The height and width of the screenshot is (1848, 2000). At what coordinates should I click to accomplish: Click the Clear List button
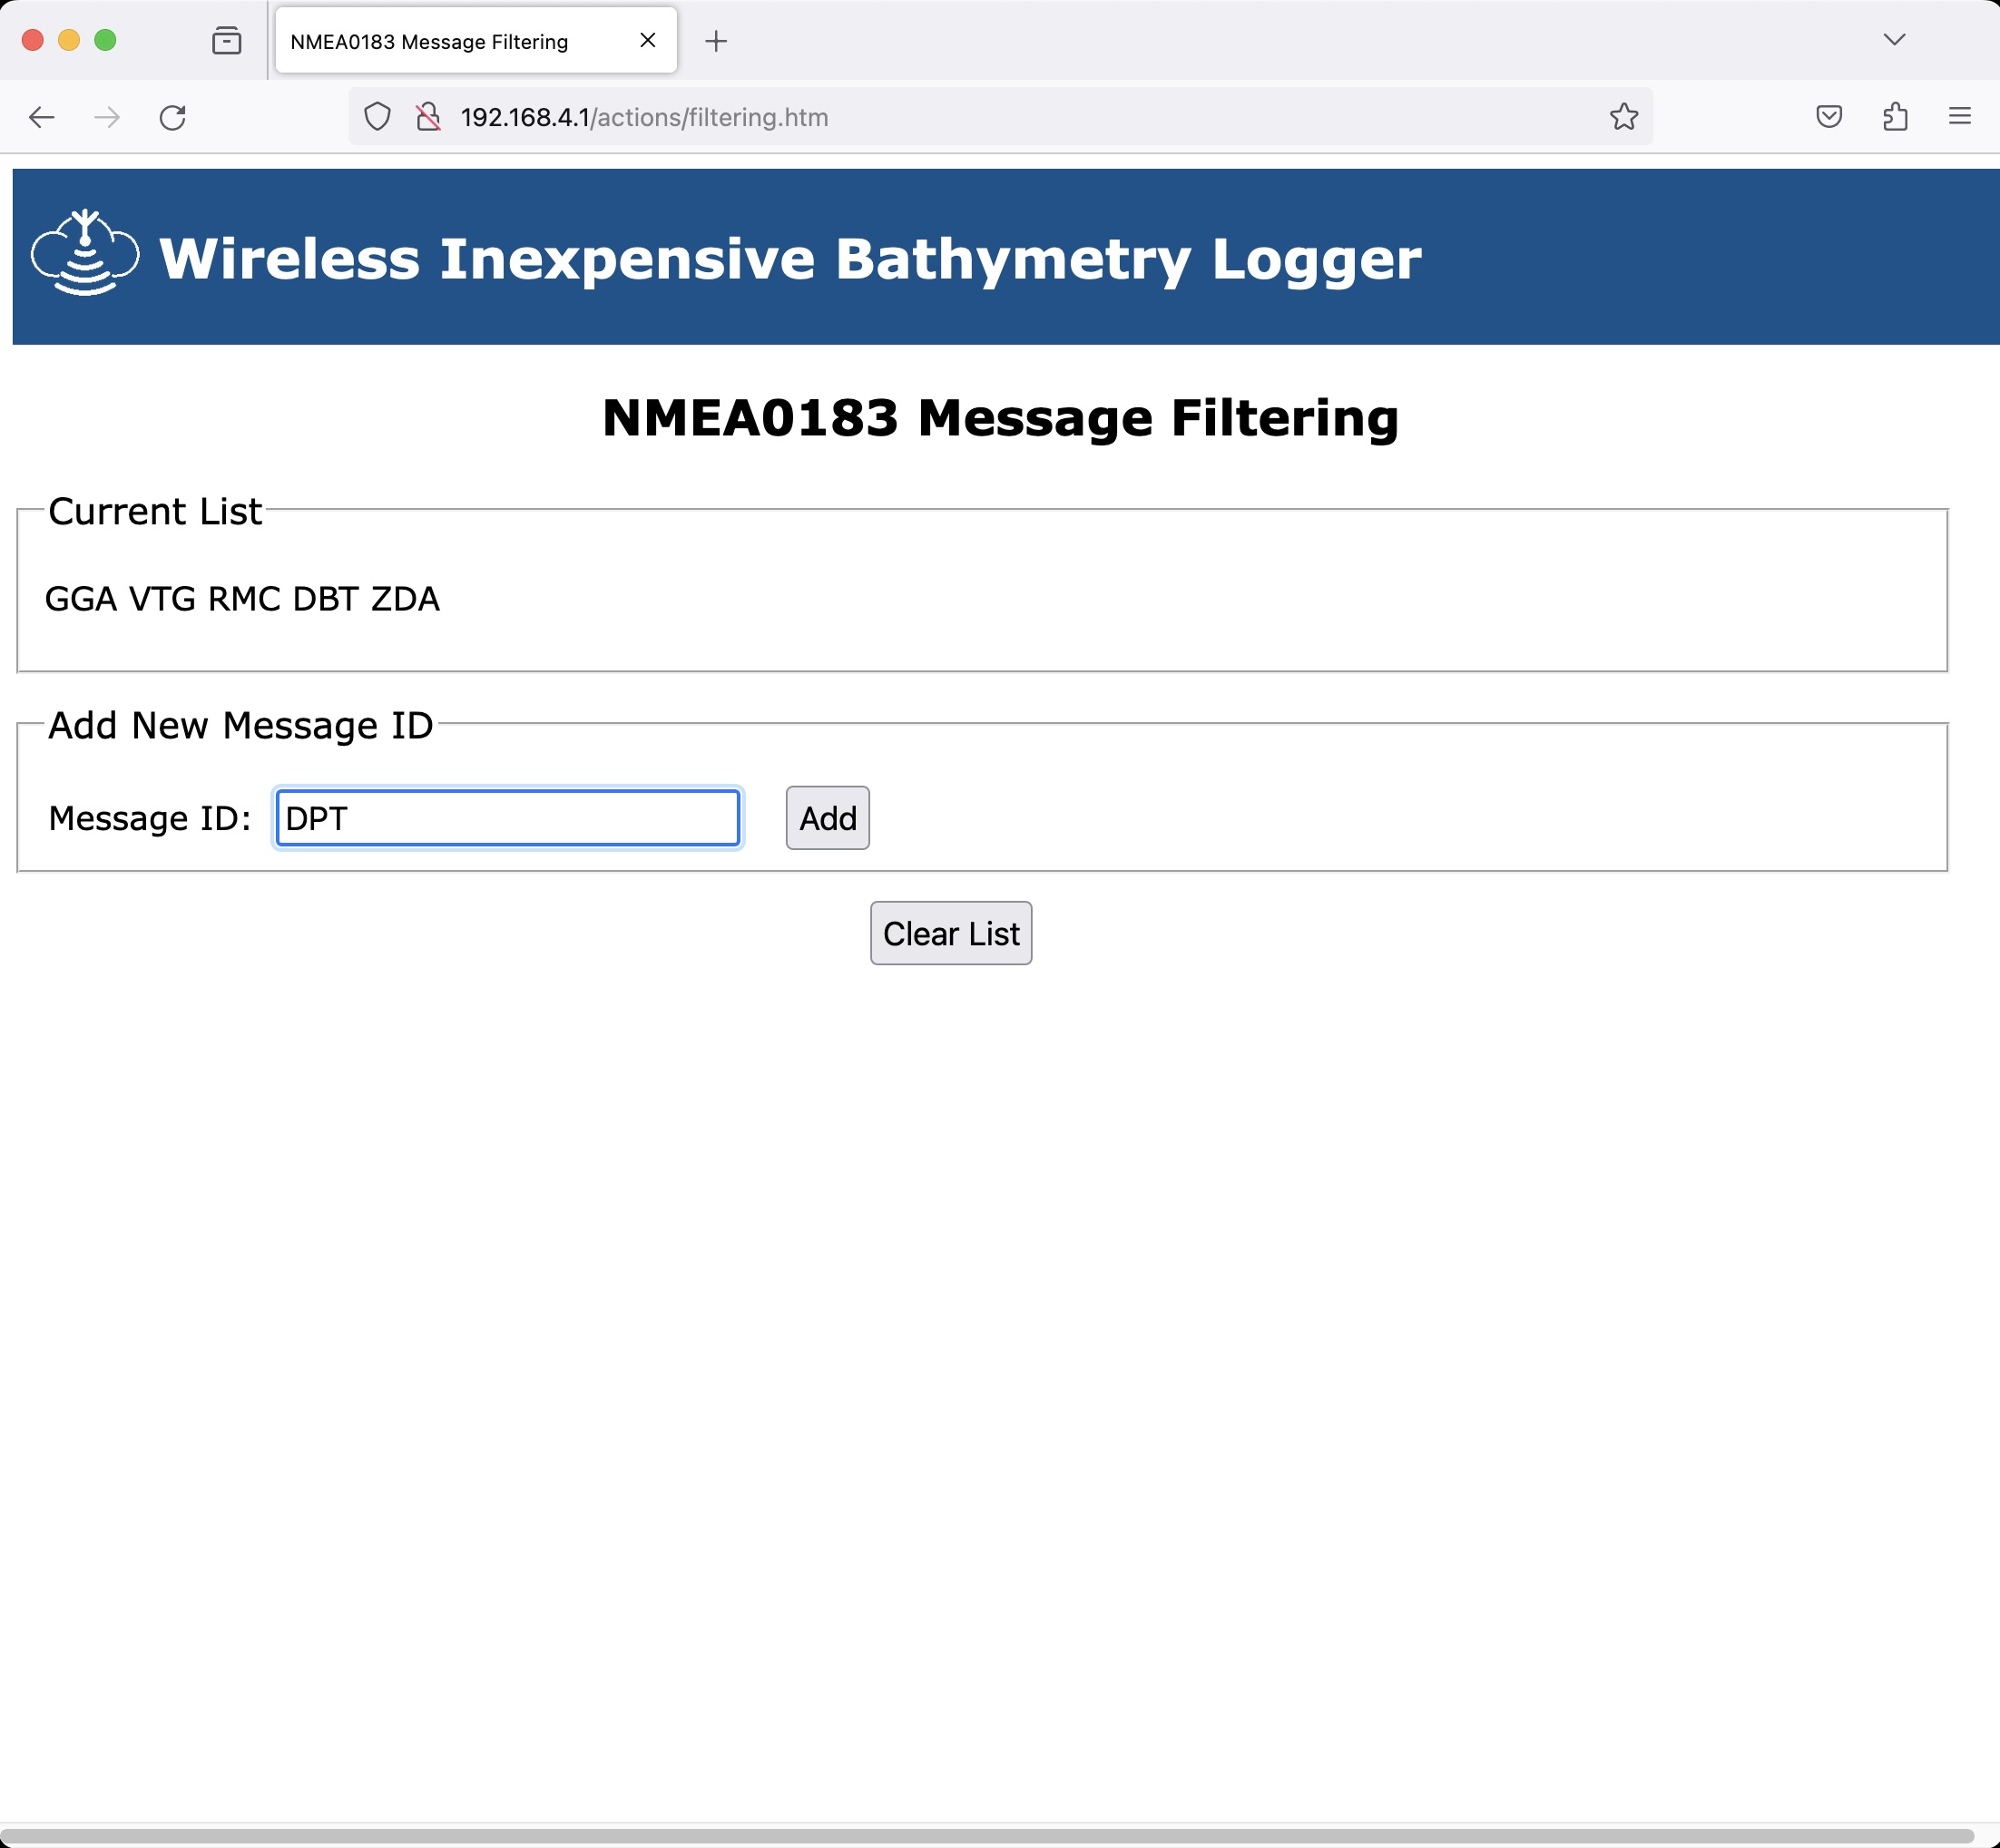(951, 933)
